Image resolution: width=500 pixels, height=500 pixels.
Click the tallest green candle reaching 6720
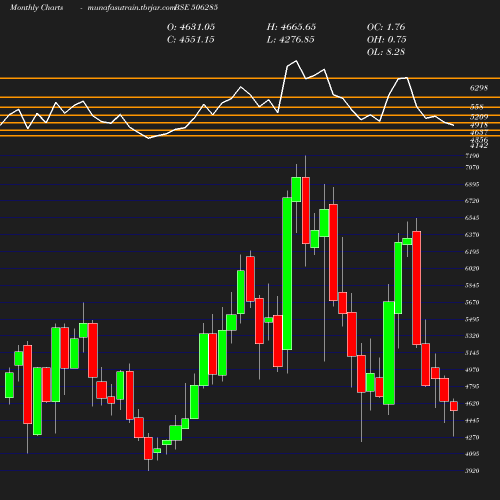[x=287, y=273]
